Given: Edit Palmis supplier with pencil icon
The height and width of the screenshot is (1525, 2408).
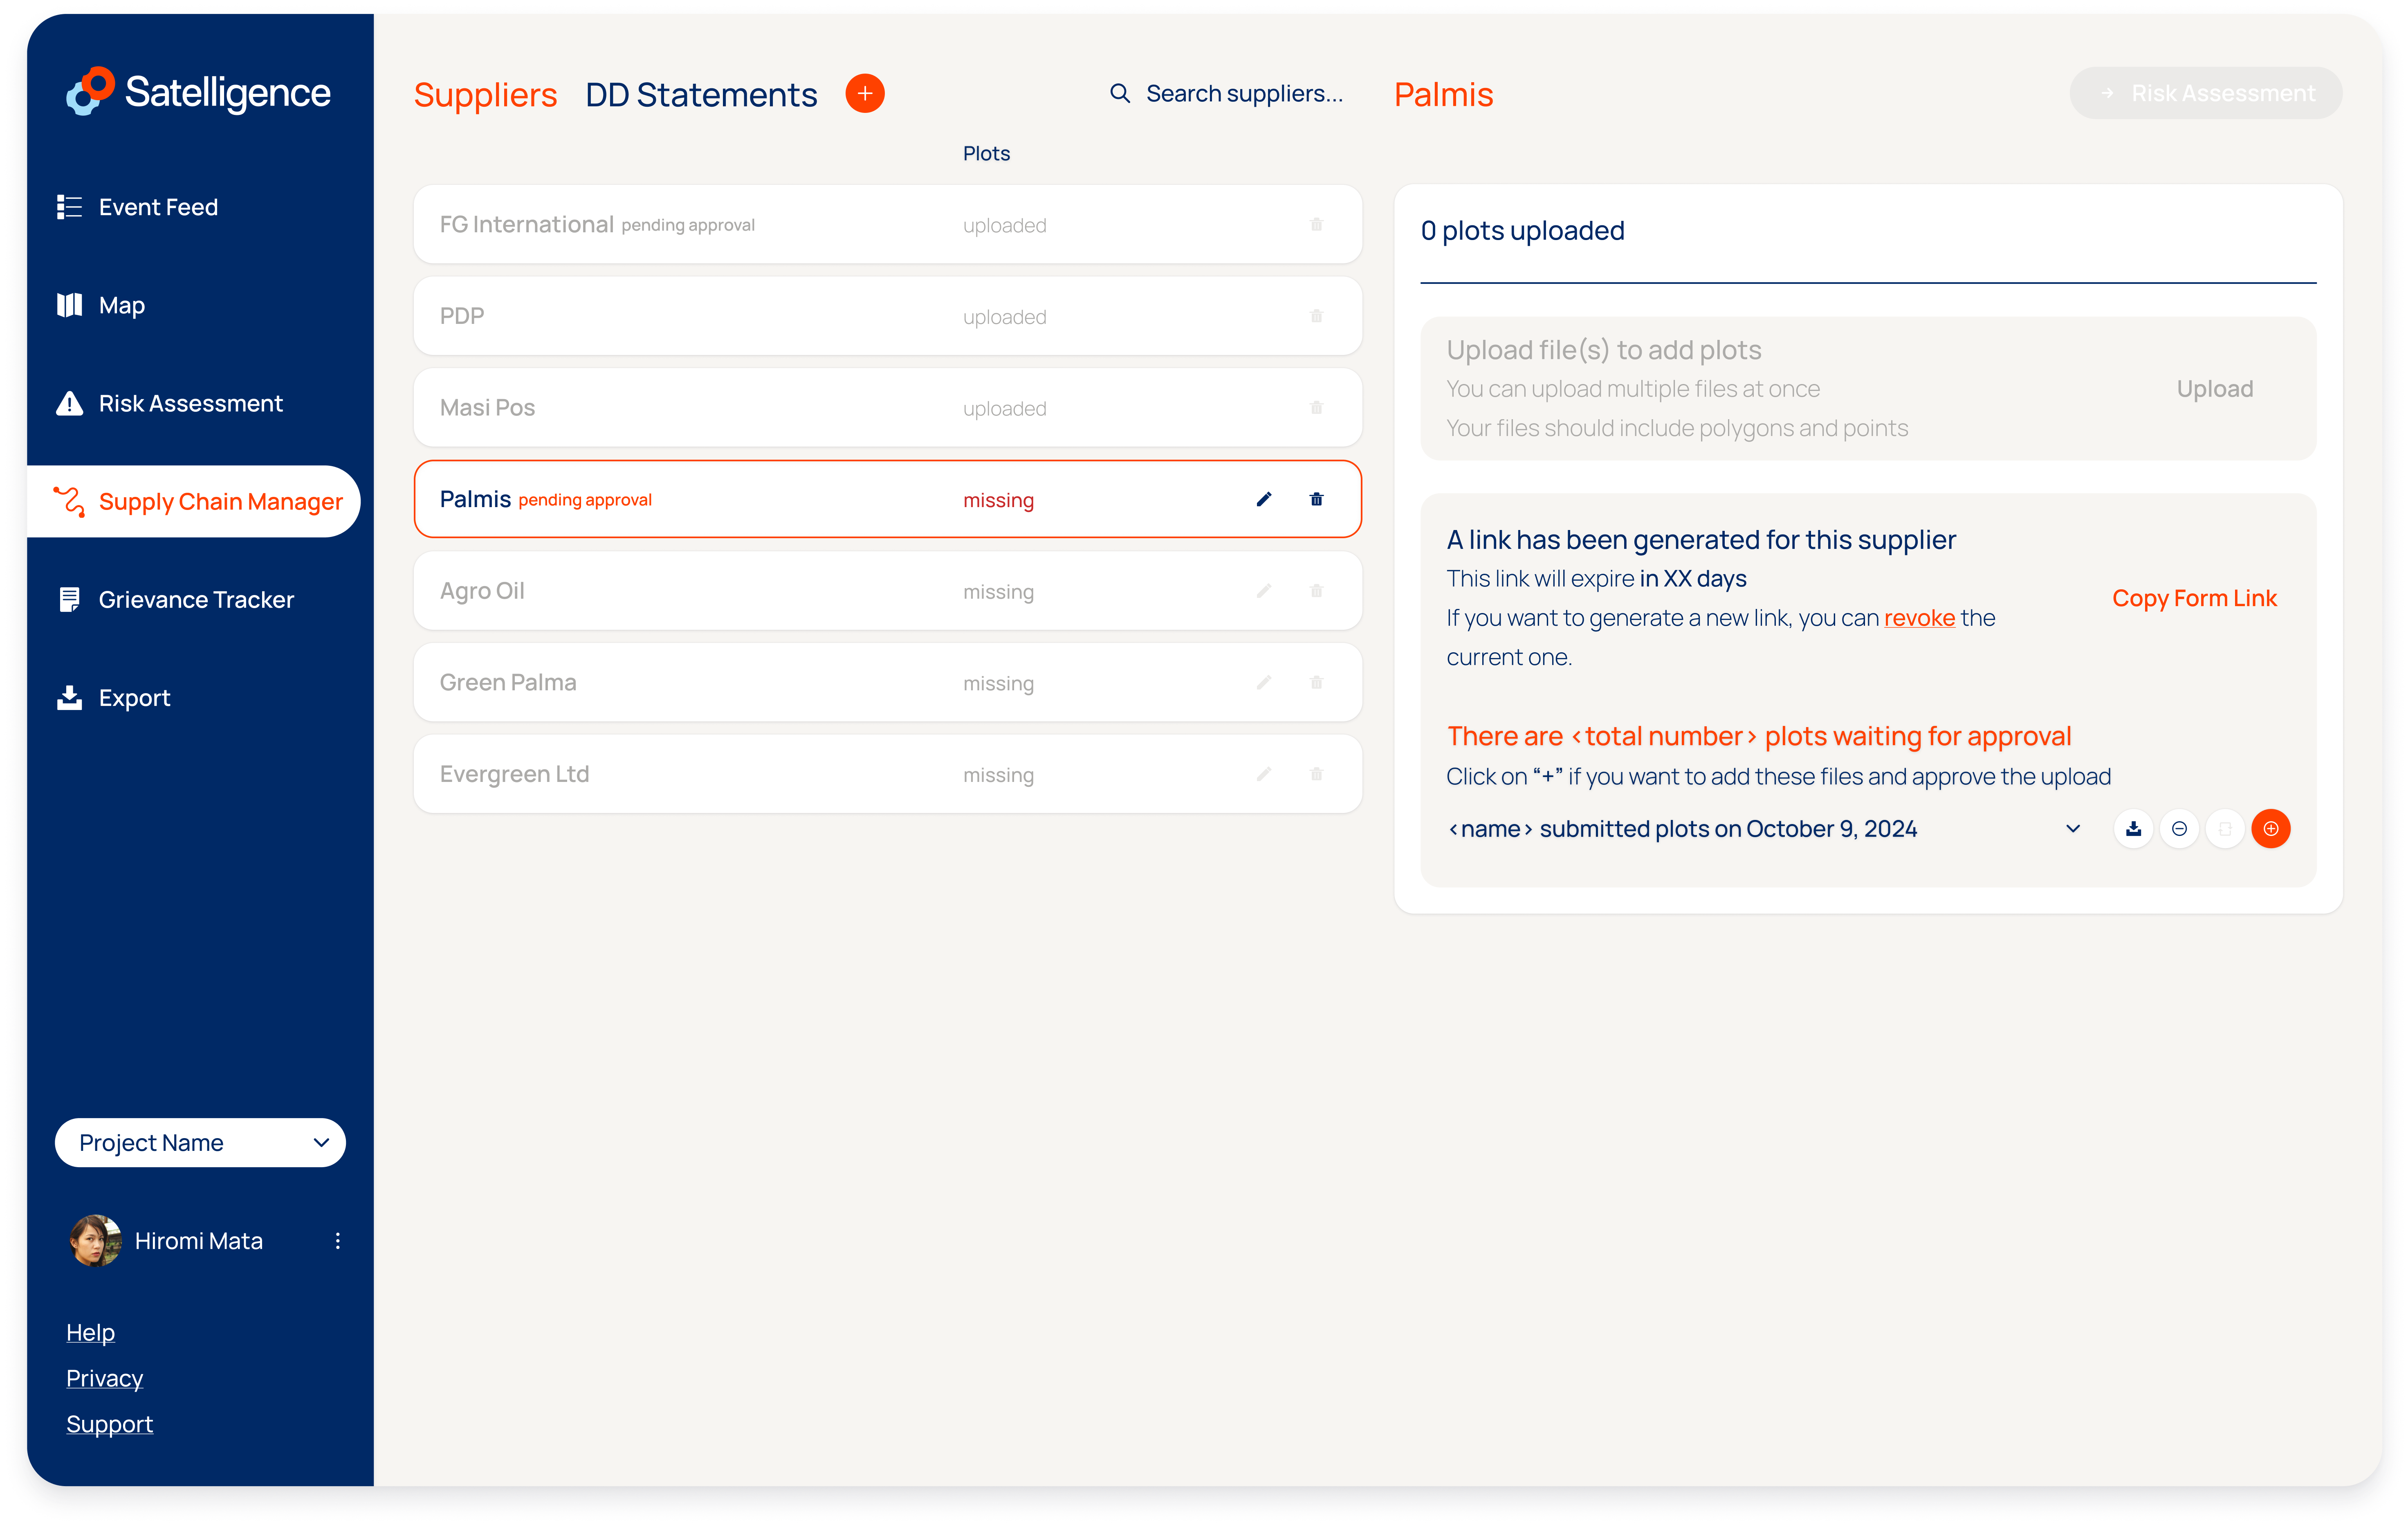Looking at the screenshot, I should [1264, 499].
